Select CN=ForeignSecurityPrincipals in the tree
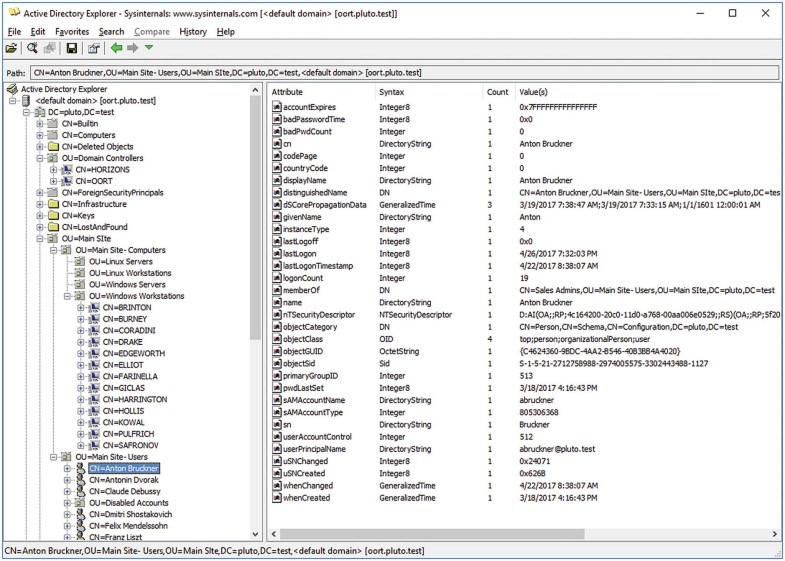 click(x=113, y=193)
